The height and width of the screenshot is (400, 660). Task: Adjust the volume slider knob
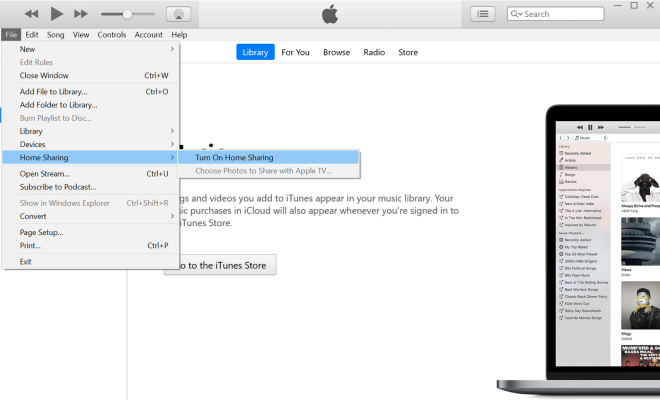pos(127,14)
